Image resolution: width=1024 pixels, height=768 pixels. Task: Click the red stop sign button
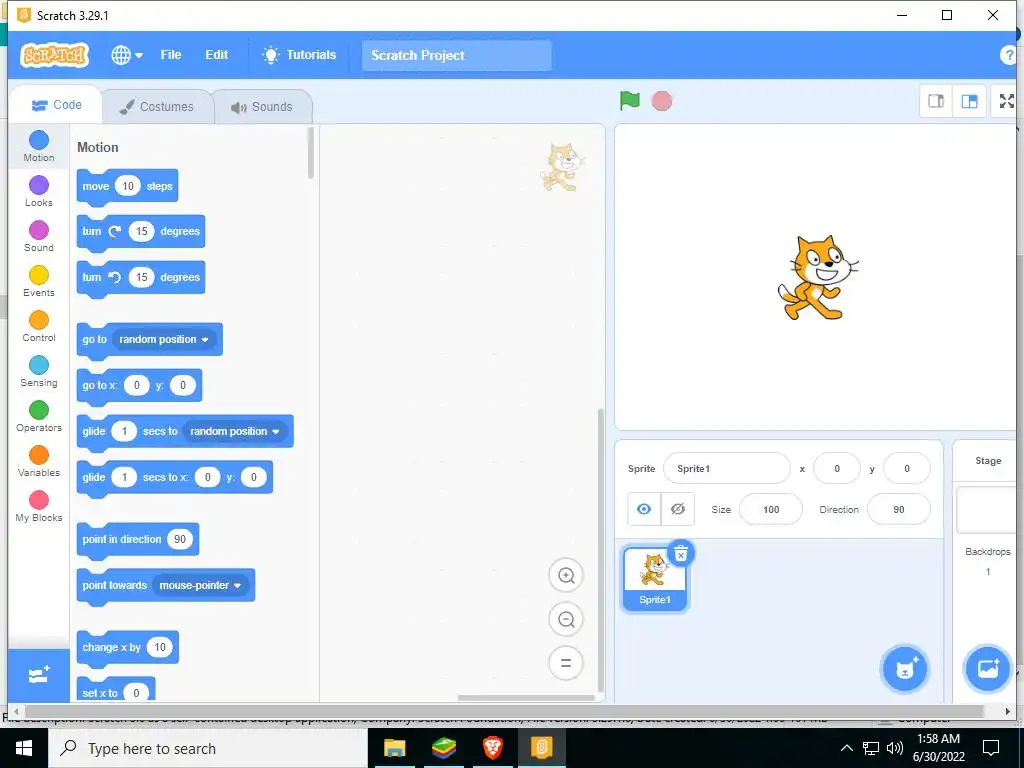(x=662, y=101)
